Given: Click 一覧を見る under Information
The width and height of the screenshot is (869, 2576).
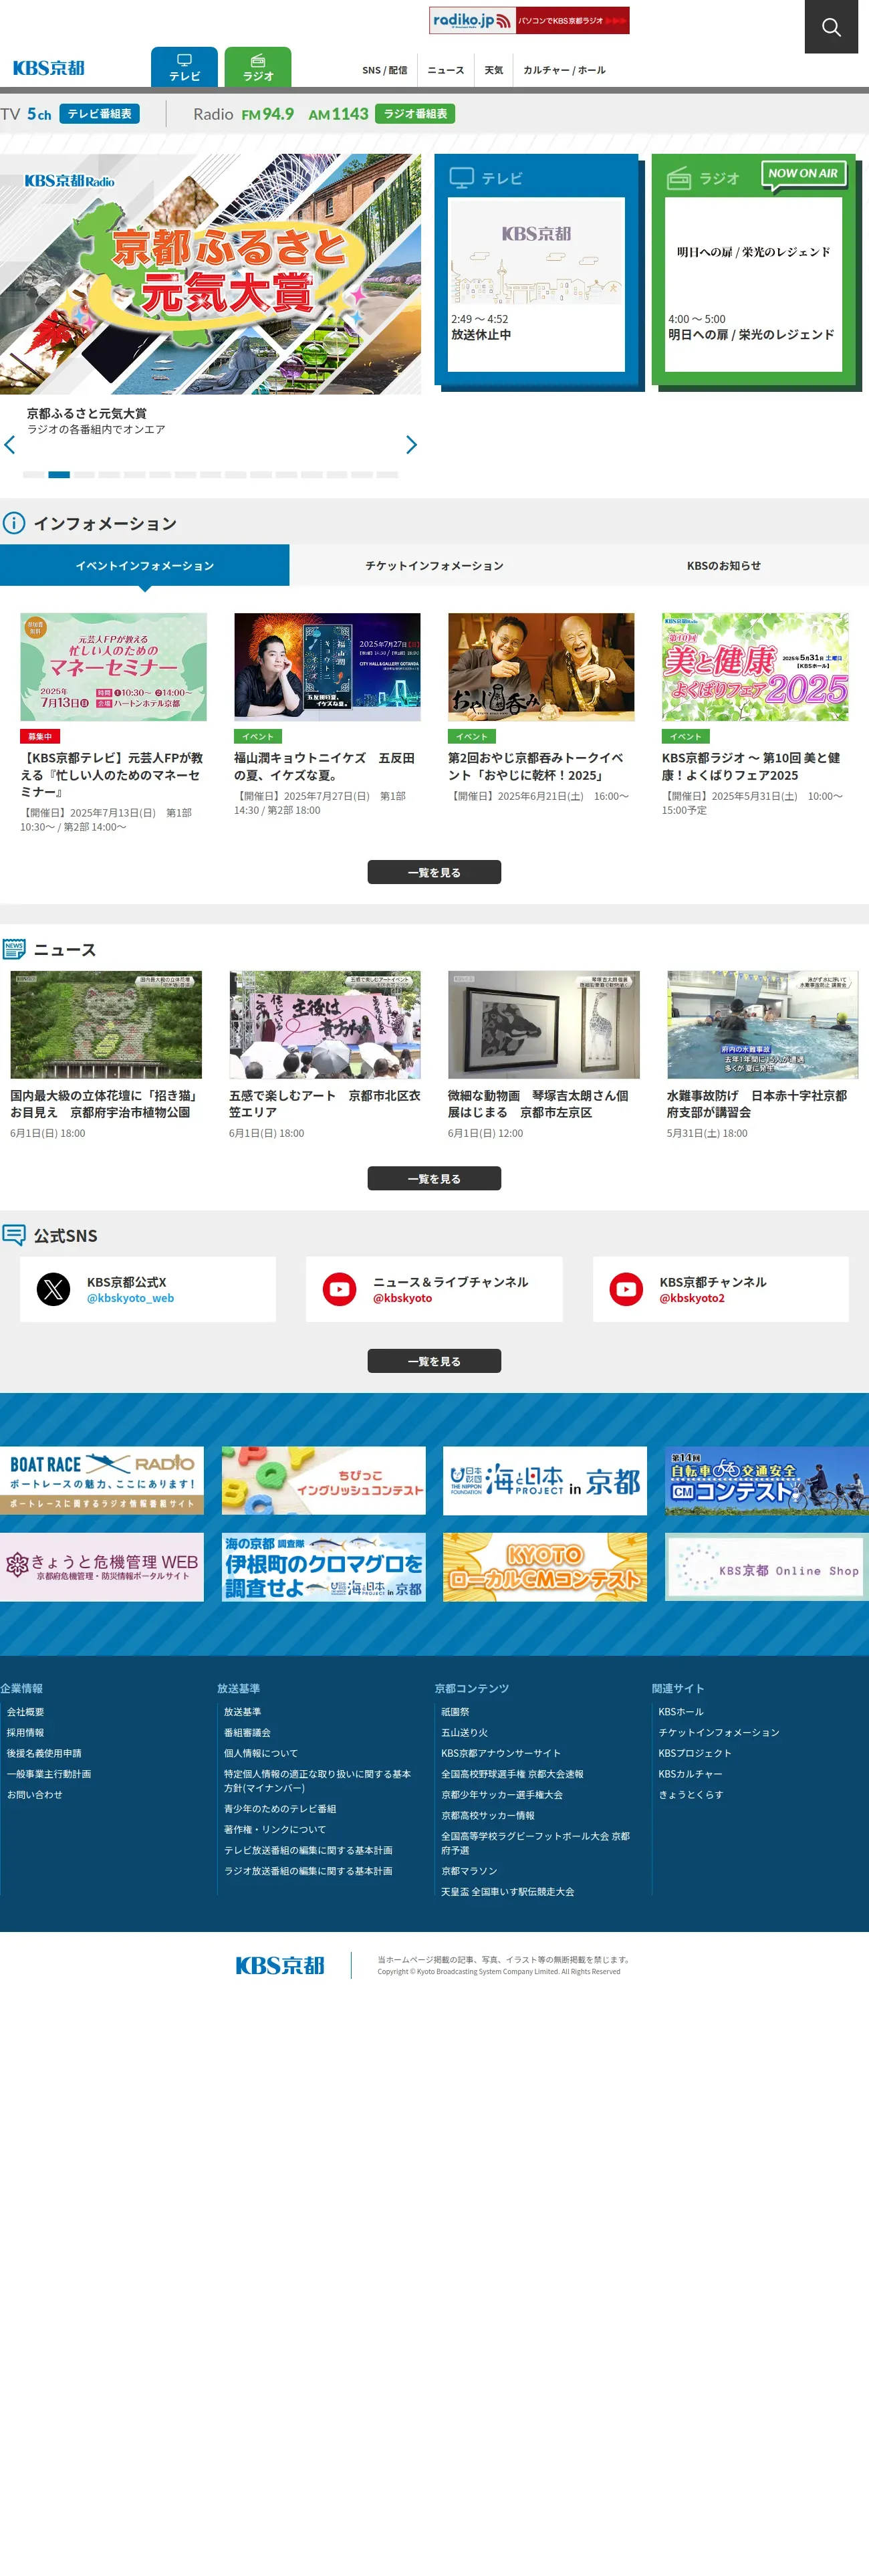Looking at the screenshot, I should tap(434, 872).
